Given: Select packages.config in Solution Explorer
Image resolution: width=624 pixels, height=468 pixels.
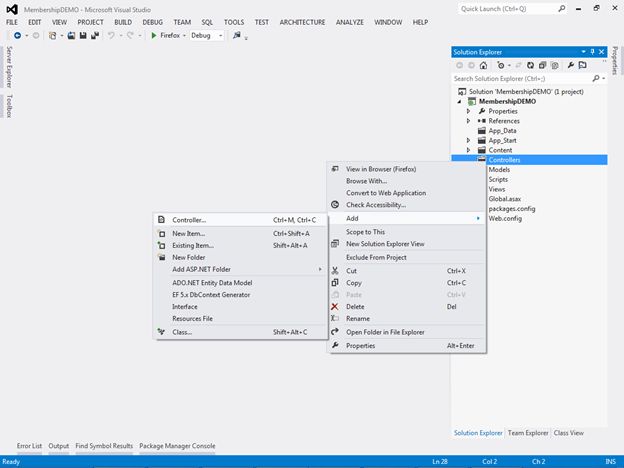Looking at the screenshot, I should [512, 209].
